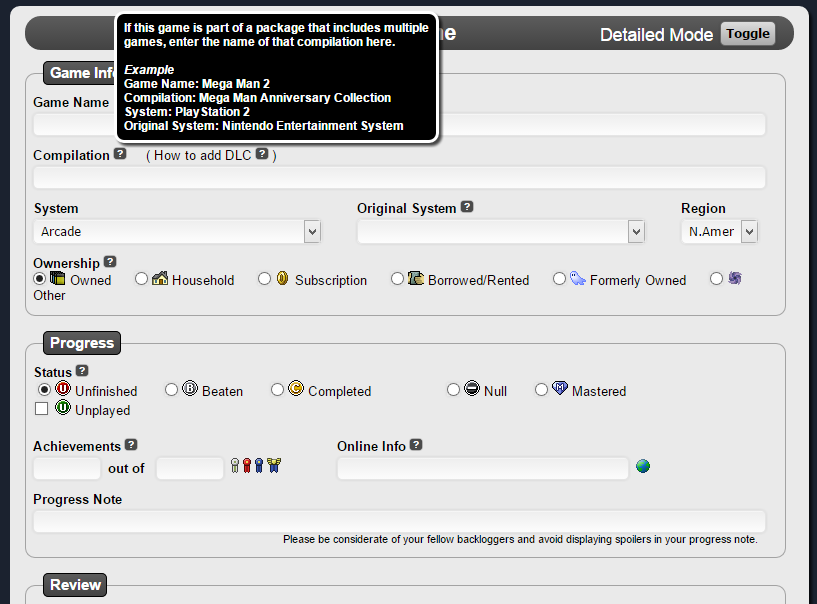Select the Borrowed/Rented radio button
Viewport: 817px width, 604px height.
pos(397,279)
